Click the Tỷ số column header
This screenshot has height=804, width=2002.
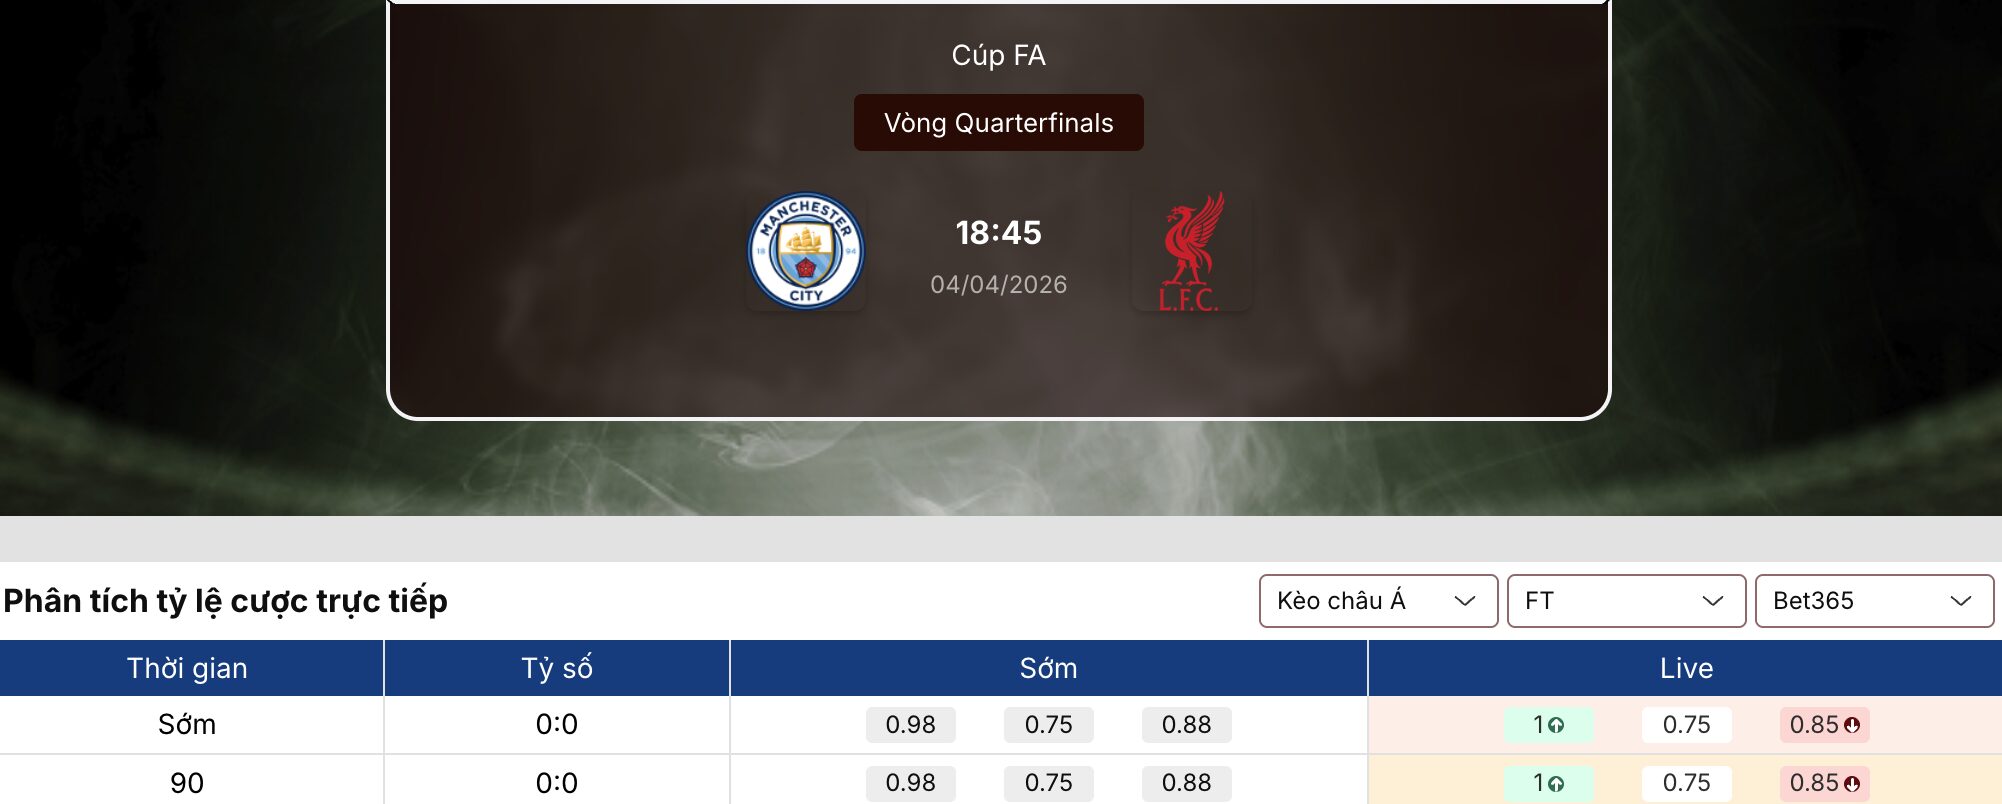point(555,668)
